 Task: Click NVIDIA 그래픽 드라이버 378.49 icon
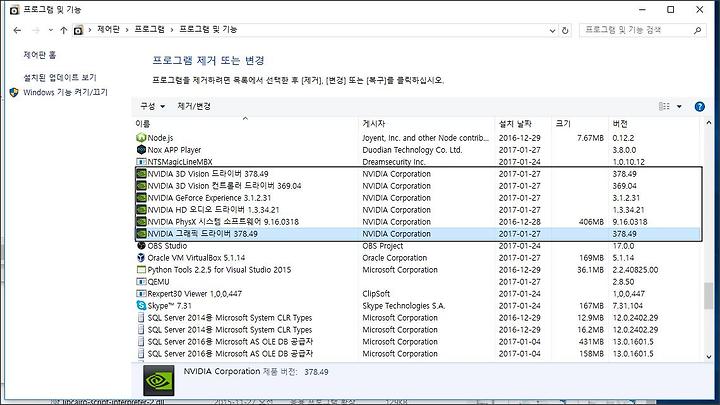pyautogui.click(x=141, y=233)
